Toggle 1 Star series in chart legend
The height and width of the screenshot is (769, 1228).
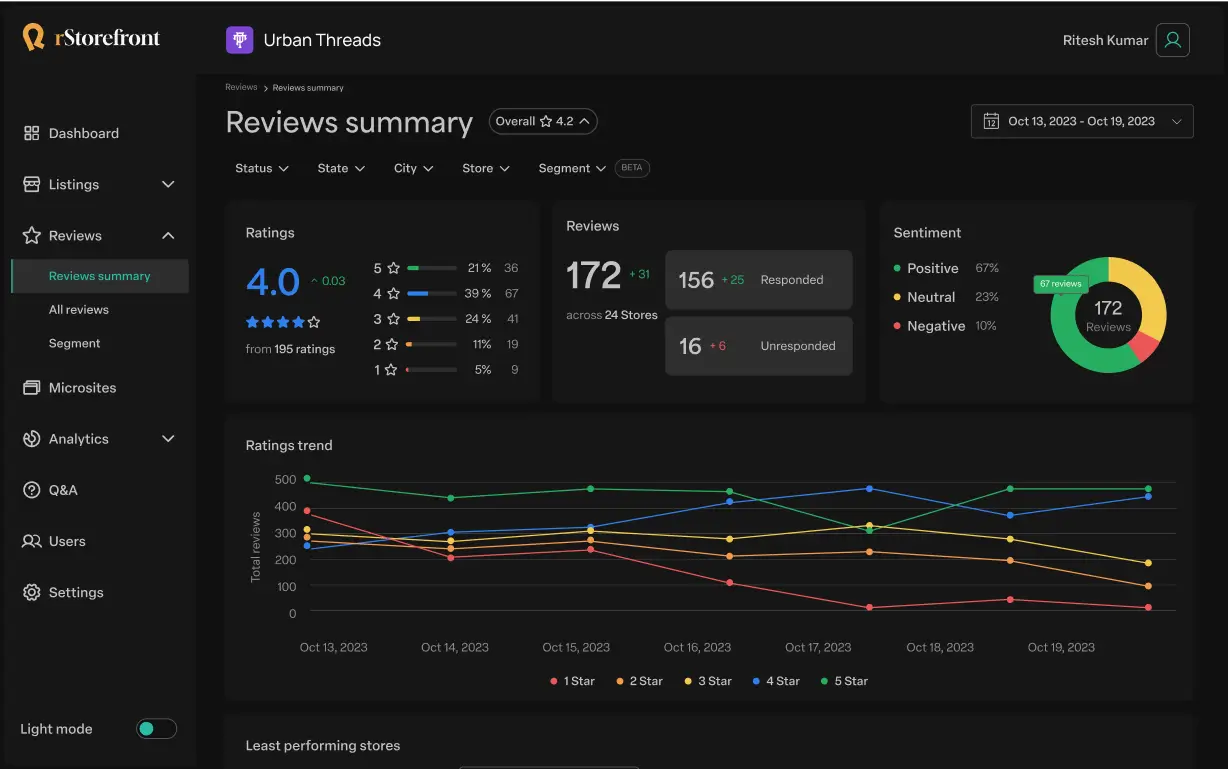(x=572, y=681)
